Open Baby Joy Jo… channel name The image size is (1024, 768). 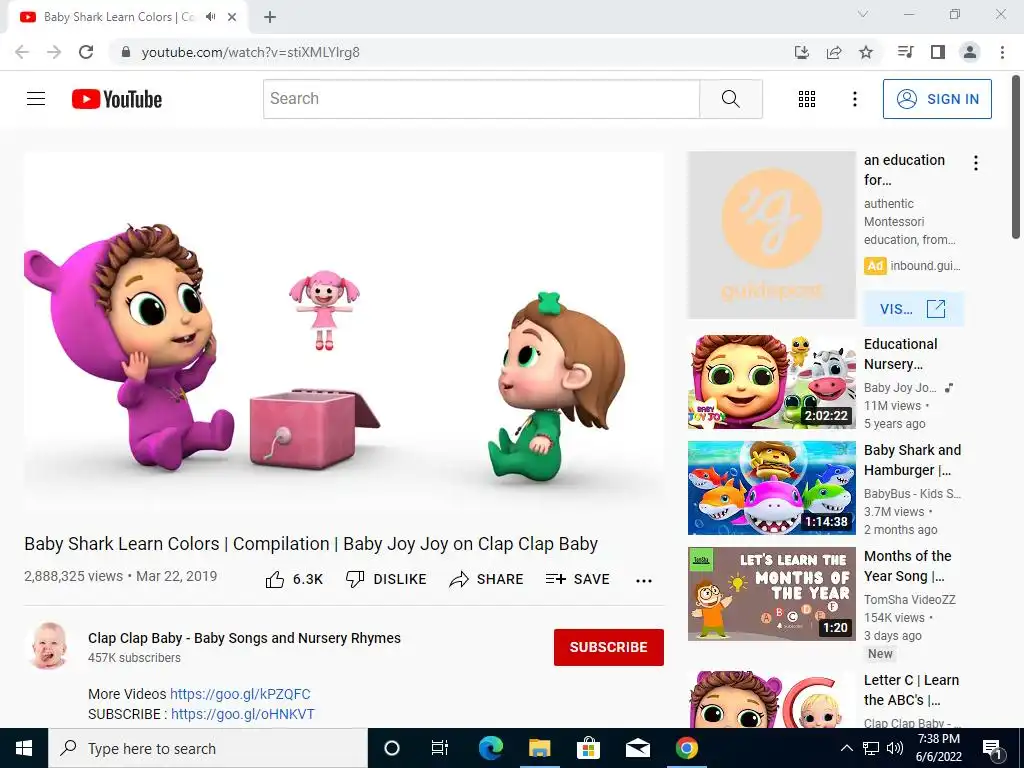[900, 388]
